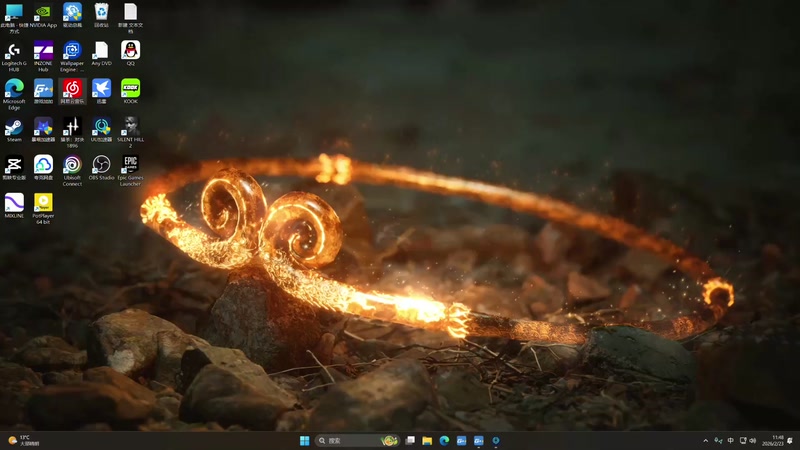800x450 pixels.
Task: Select the new text document file on desktop
Action: (131, 18)
